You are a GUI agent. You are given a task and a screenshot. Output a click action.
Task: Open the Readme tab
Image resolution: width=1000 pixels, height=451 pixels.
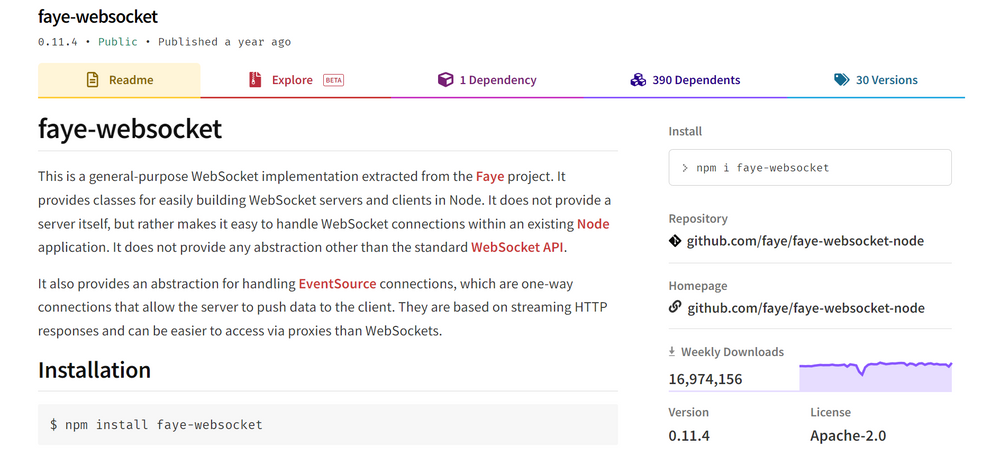click(119, 80)
